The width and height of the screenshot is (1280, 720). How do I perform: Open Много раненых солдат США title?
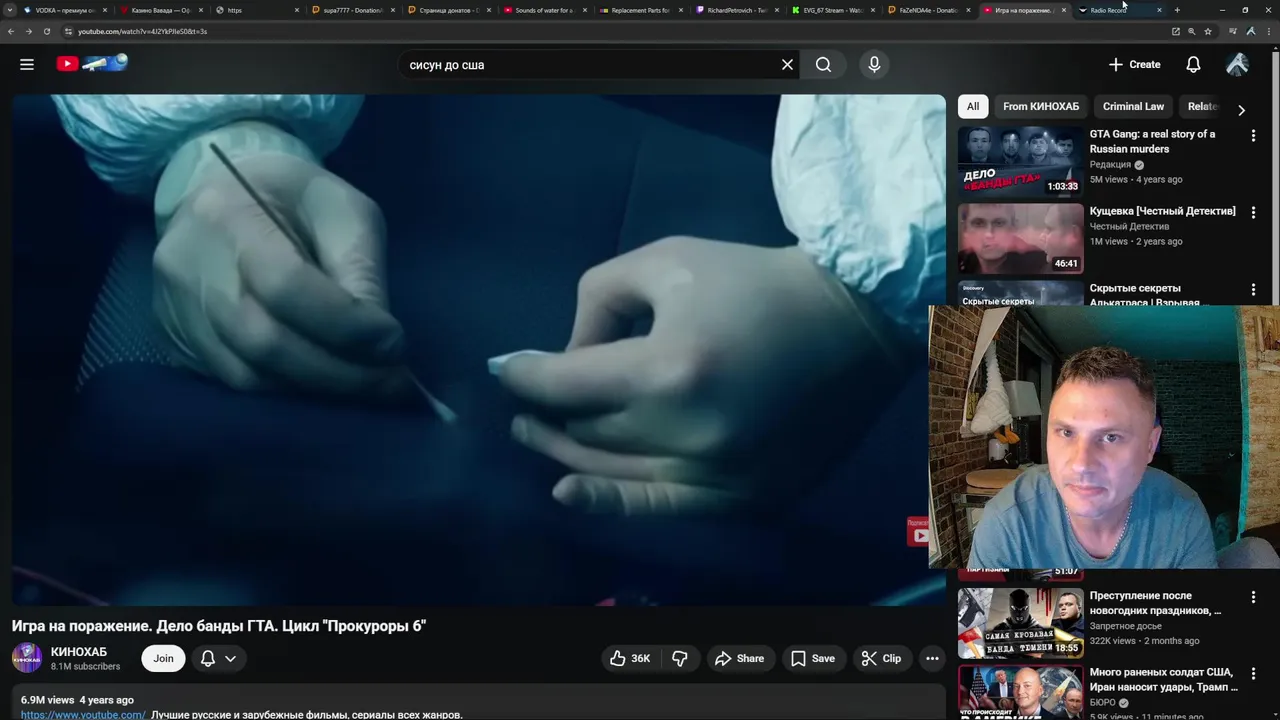[x=1163, y=680]
